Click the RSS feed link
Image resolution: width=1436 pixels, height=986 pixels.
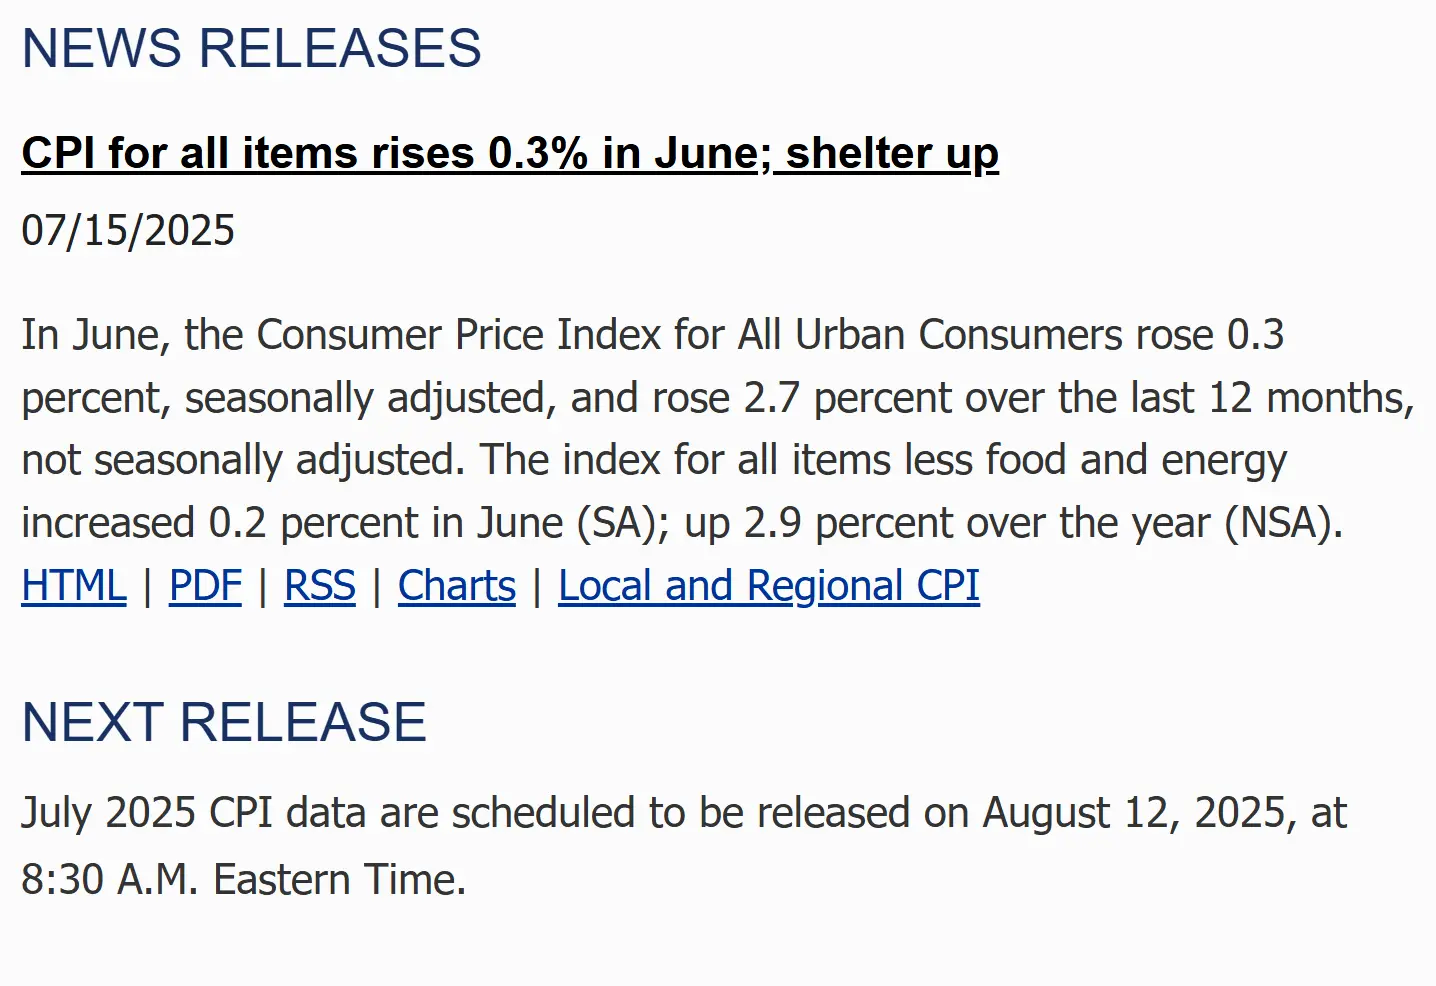click(x=320, y=586)
